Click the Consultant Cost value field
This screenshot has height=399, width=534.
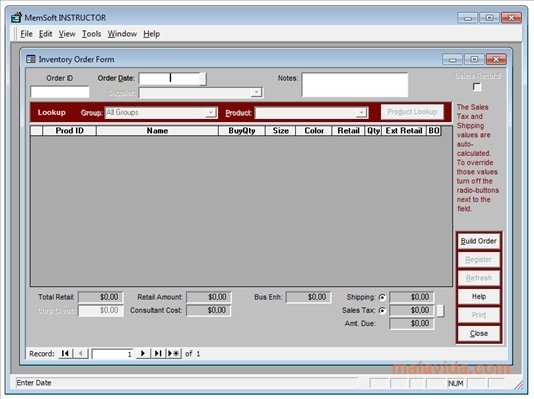click(209, 310)
